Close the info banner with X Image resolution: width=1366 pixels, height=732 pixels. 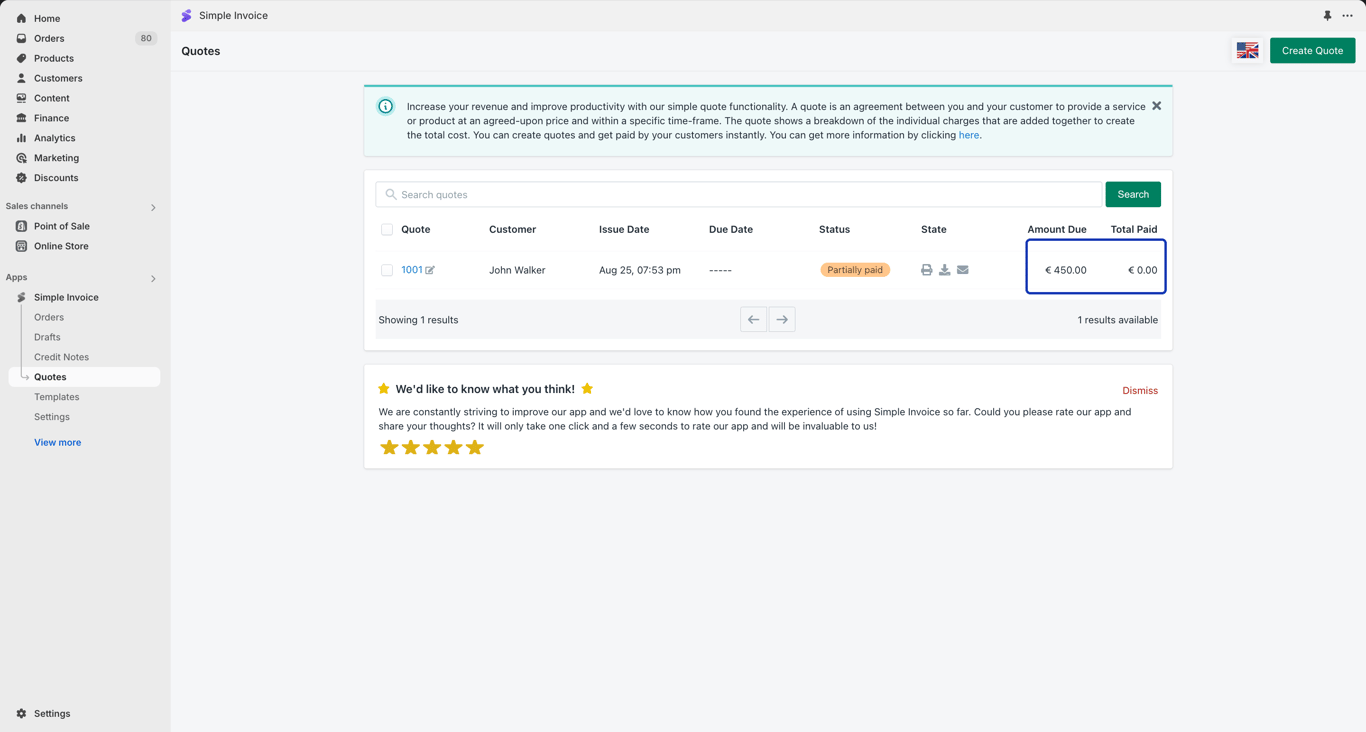click(x=1156, y=106)
